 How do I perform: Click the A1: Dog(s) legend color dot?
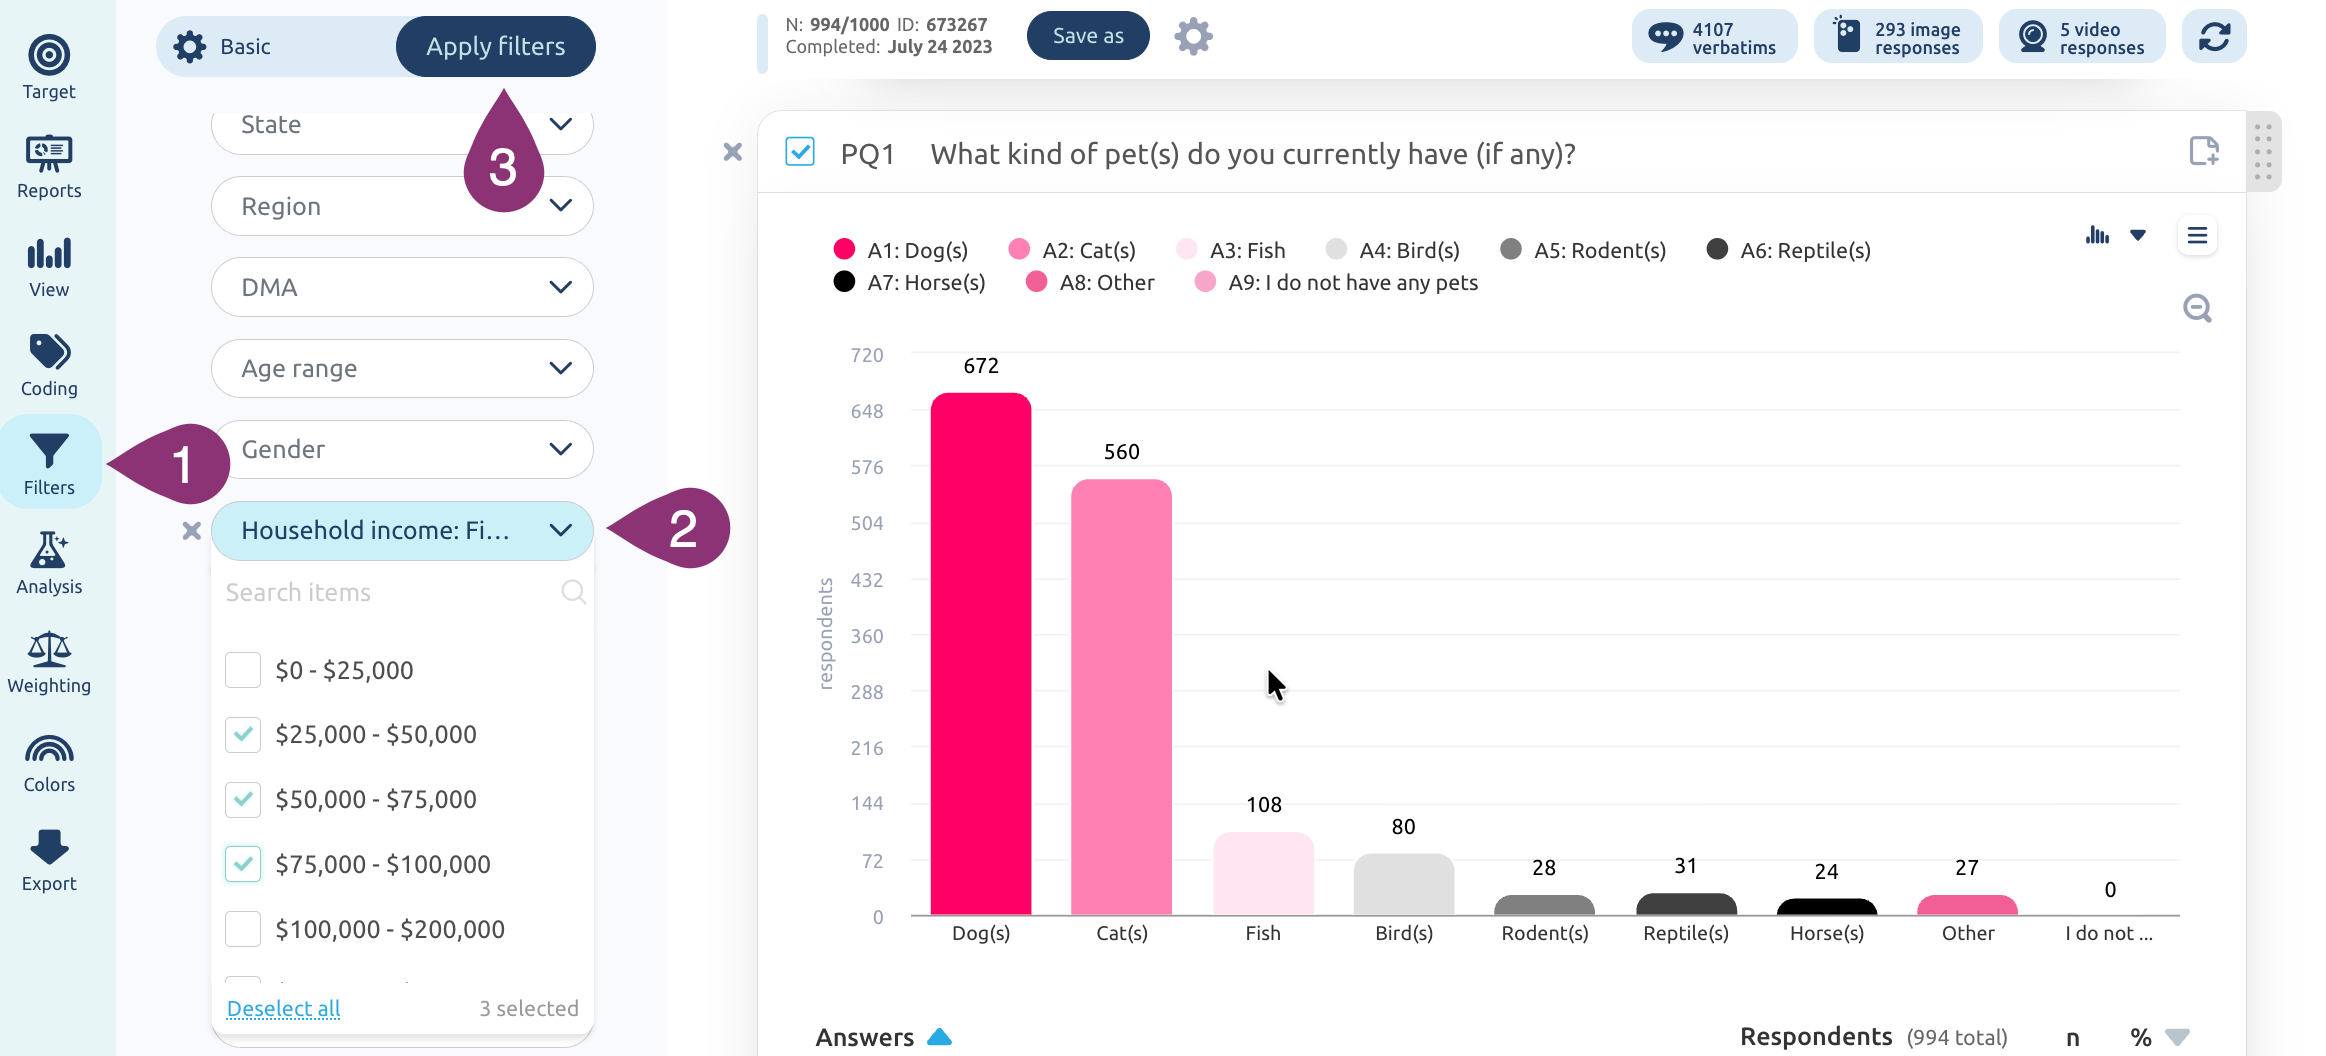[x=844, y=249]
